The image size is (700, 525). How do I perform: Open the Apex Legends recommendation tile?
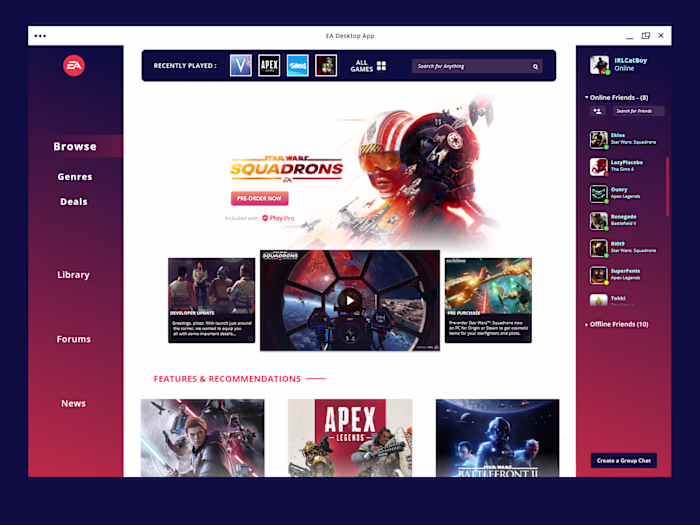coord(350,438)
